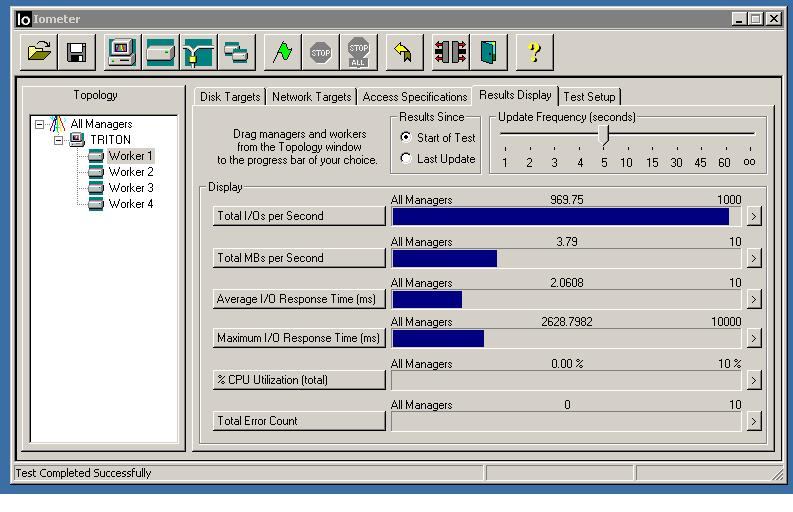Click the All Managers topology icon
The image size is (793, 512).
[58, 124]
